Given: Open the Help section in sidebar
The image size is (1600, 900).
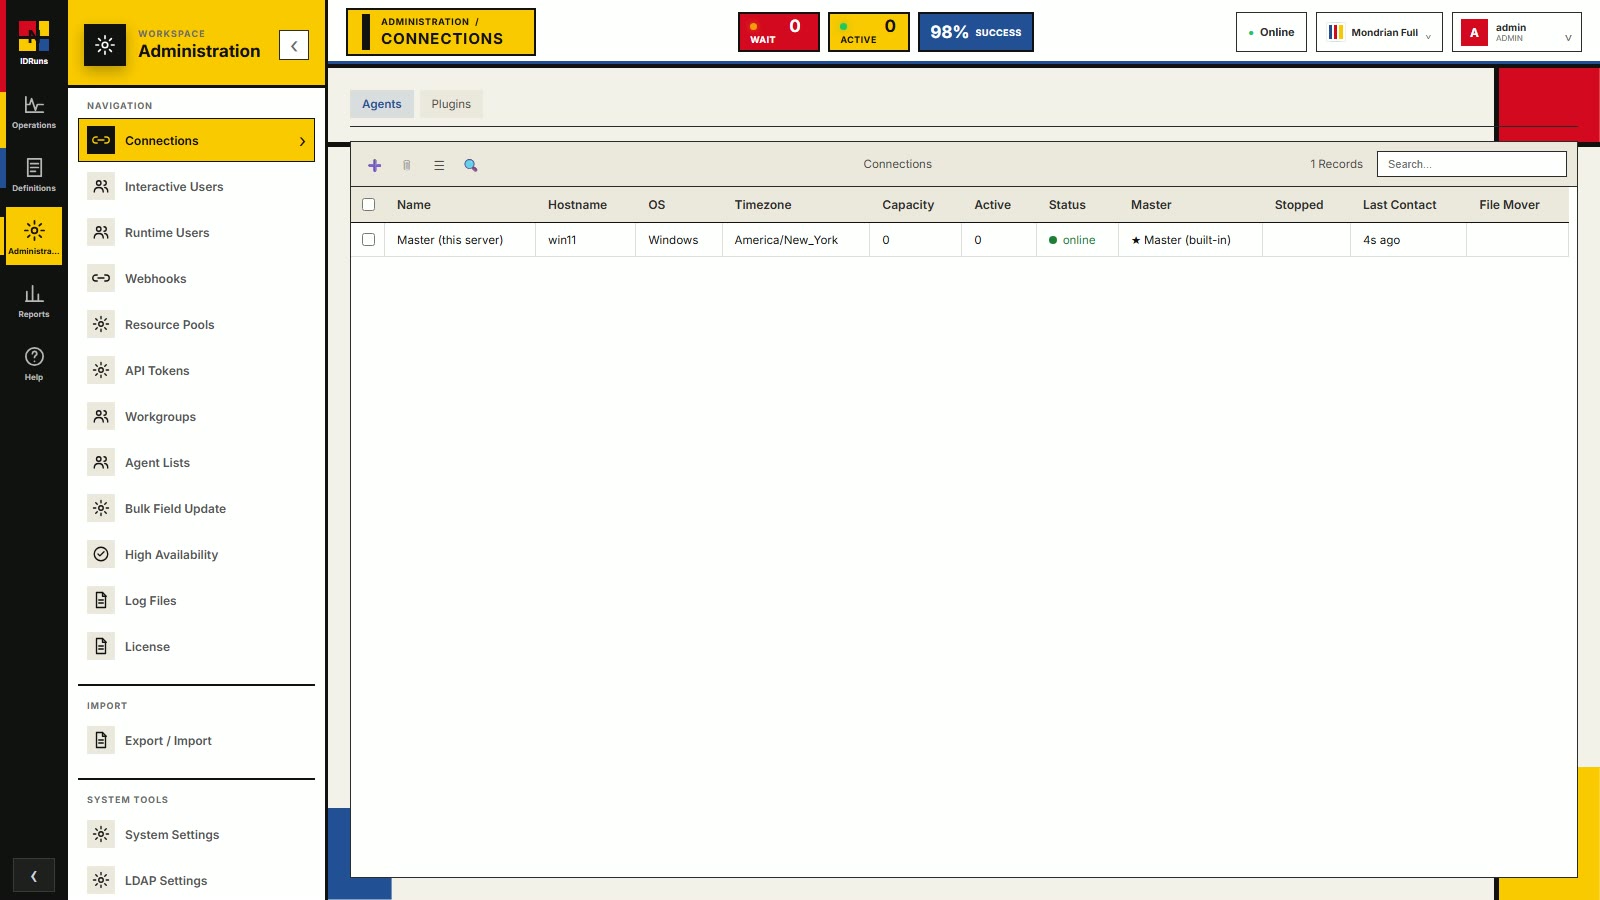Looking at the screenshot, I should pyautogui.click(x=34, y=365).
